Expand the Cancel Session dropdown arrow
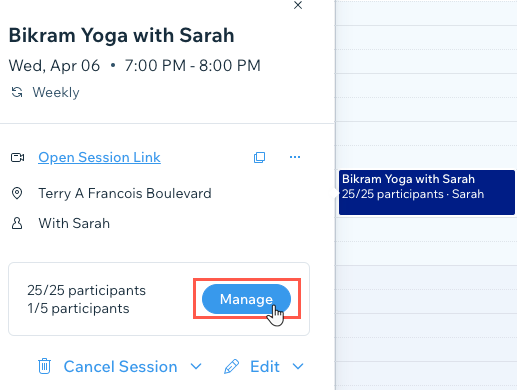The width and height of the screenshot is (517, 390). 196,367
